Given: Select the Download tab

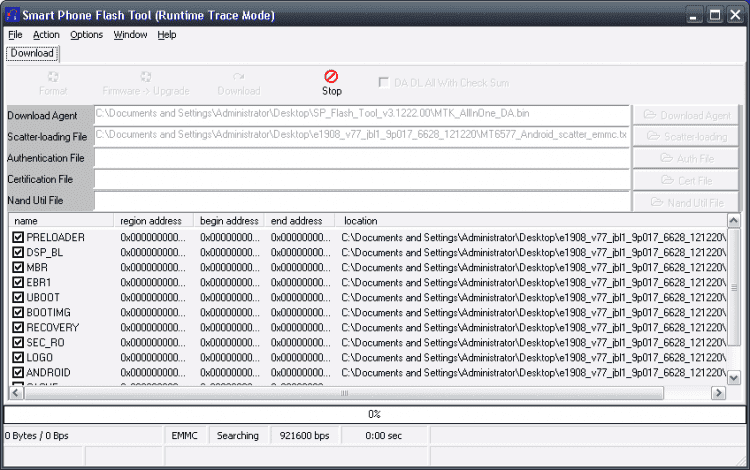Looking at the screenshot, I should coord(32,53).
